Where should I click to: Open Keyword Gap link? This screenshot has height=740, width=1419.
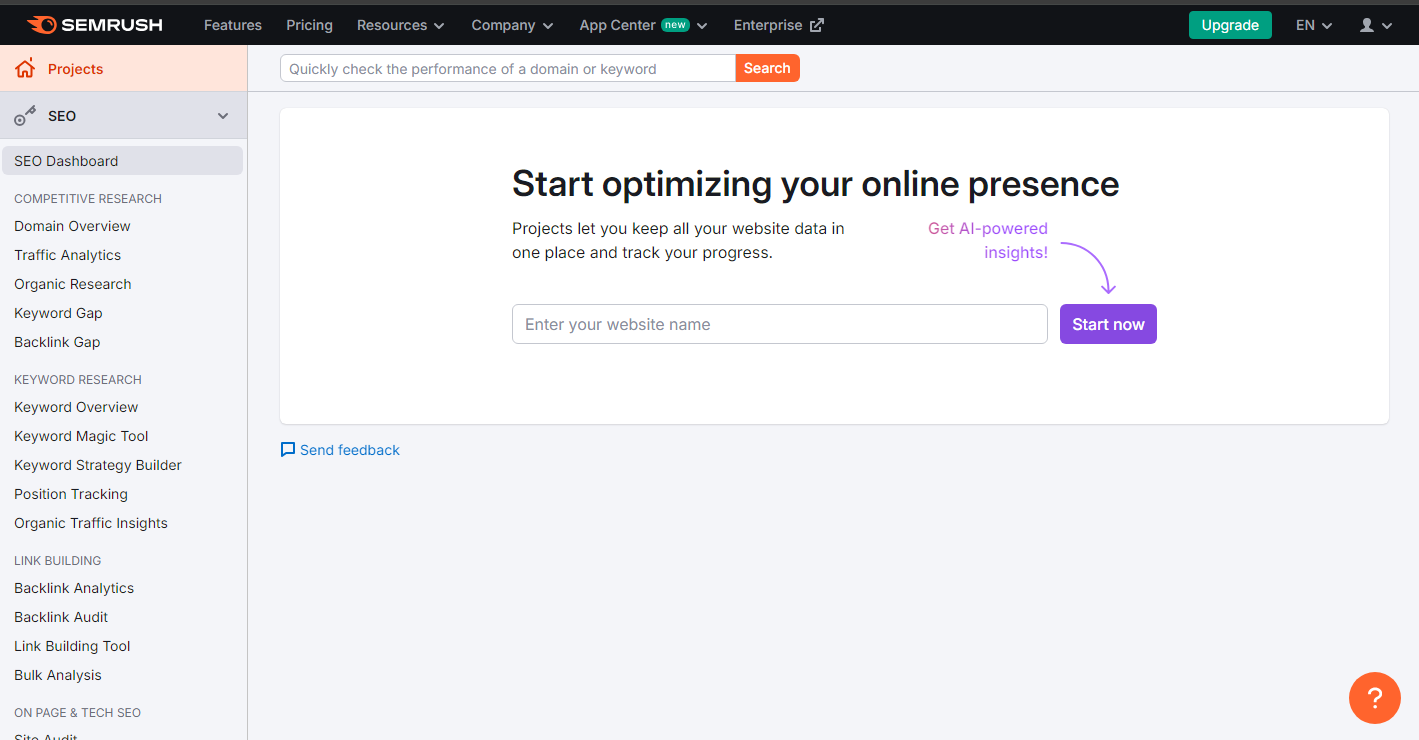[x=58, y=313]
